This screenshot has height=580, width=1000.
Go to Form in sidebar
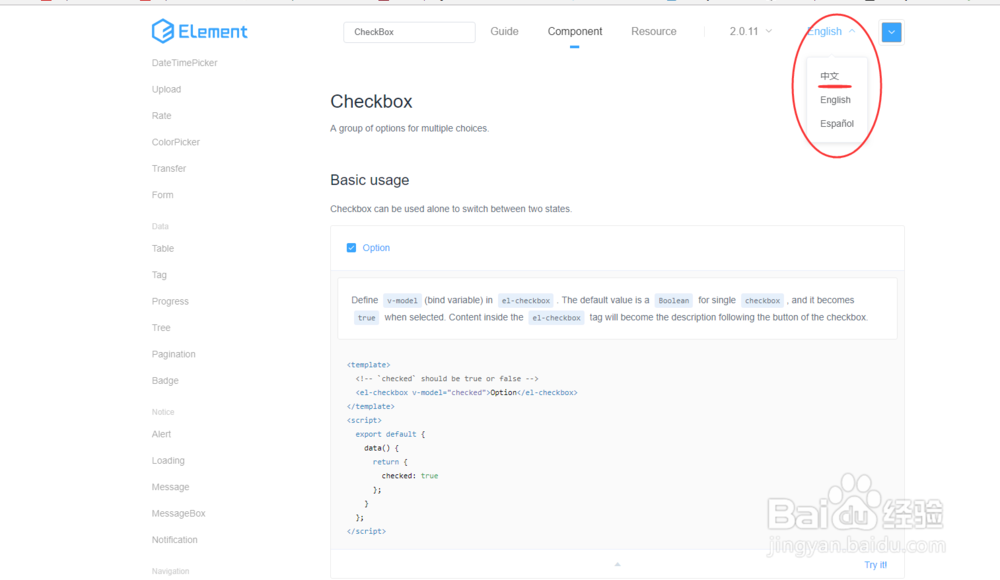tap(163, 195)
